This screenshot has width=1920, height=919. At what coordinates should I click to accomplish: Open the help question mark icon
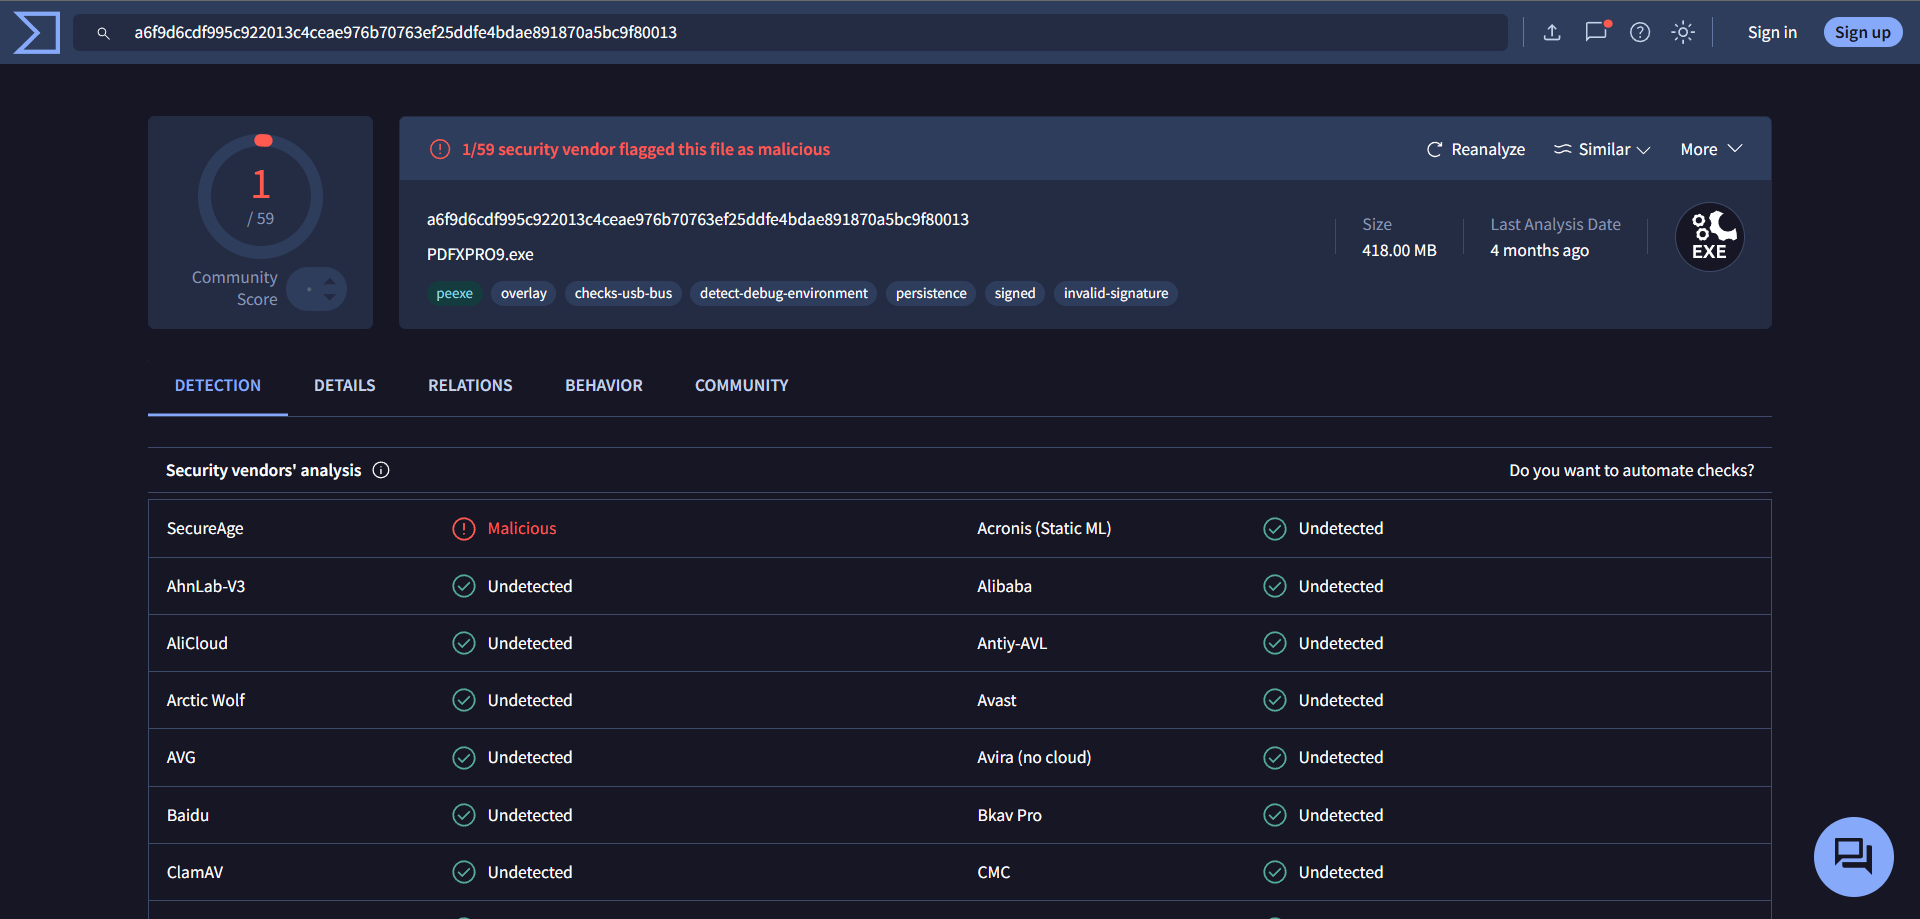coord(1640,33)
